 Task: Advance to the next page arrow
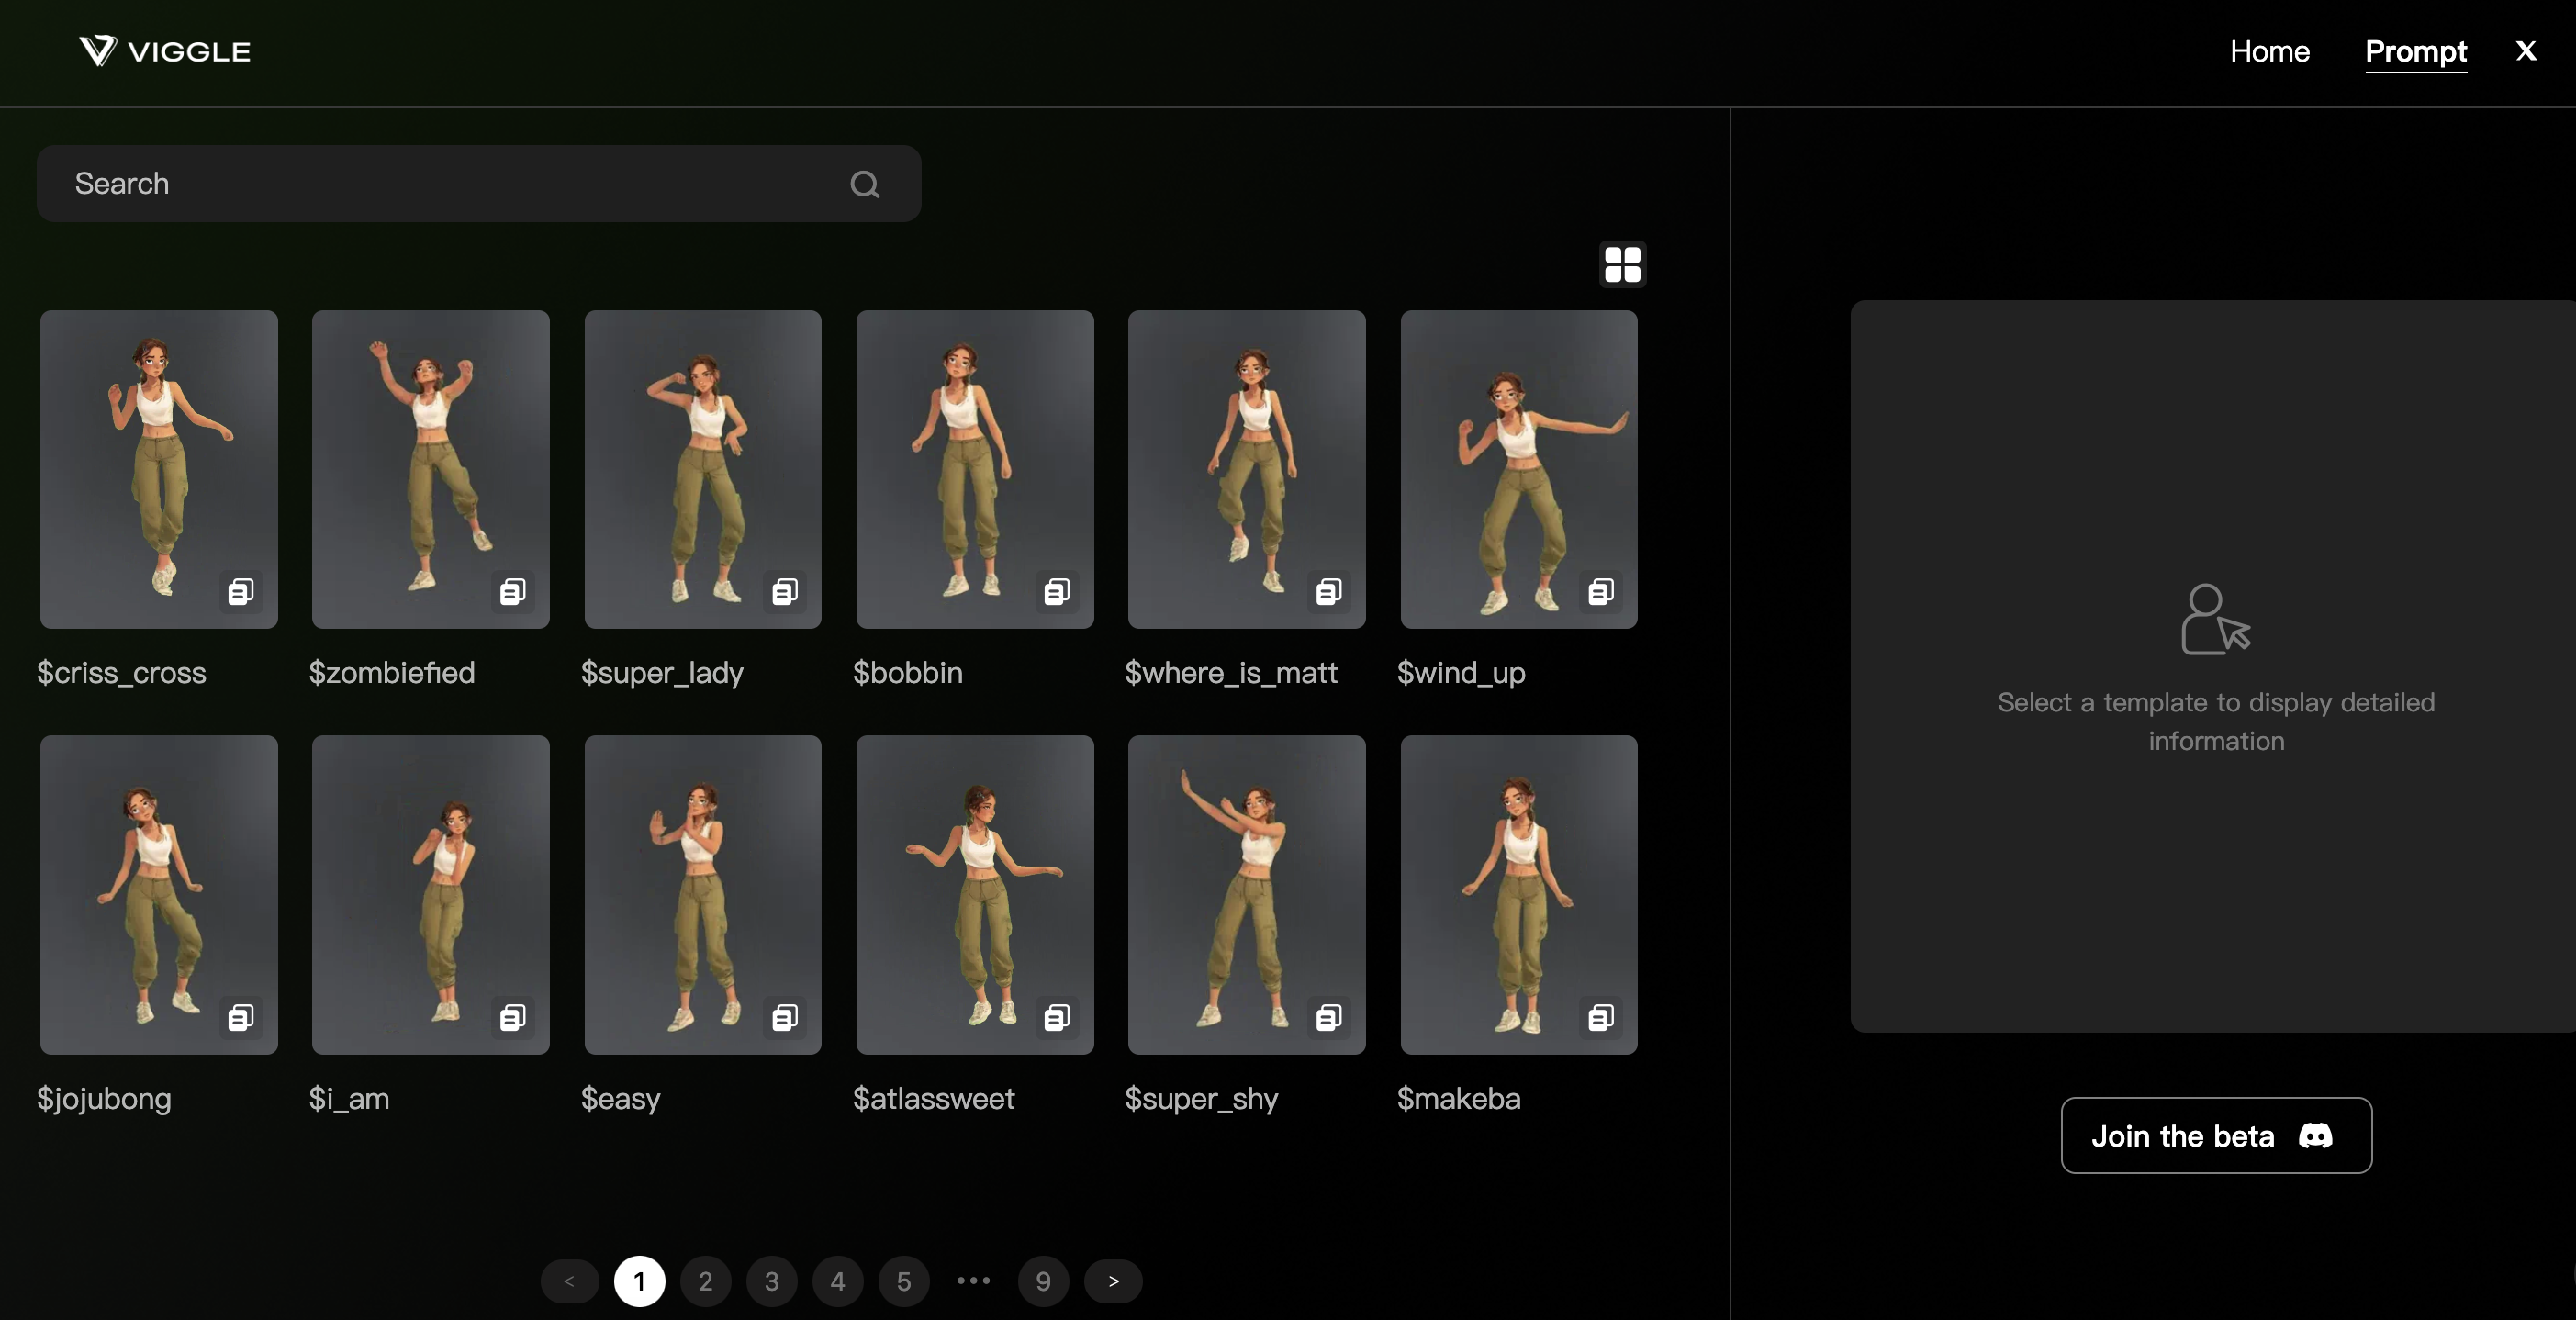pyautogui.click(x=1113, y=1281)
